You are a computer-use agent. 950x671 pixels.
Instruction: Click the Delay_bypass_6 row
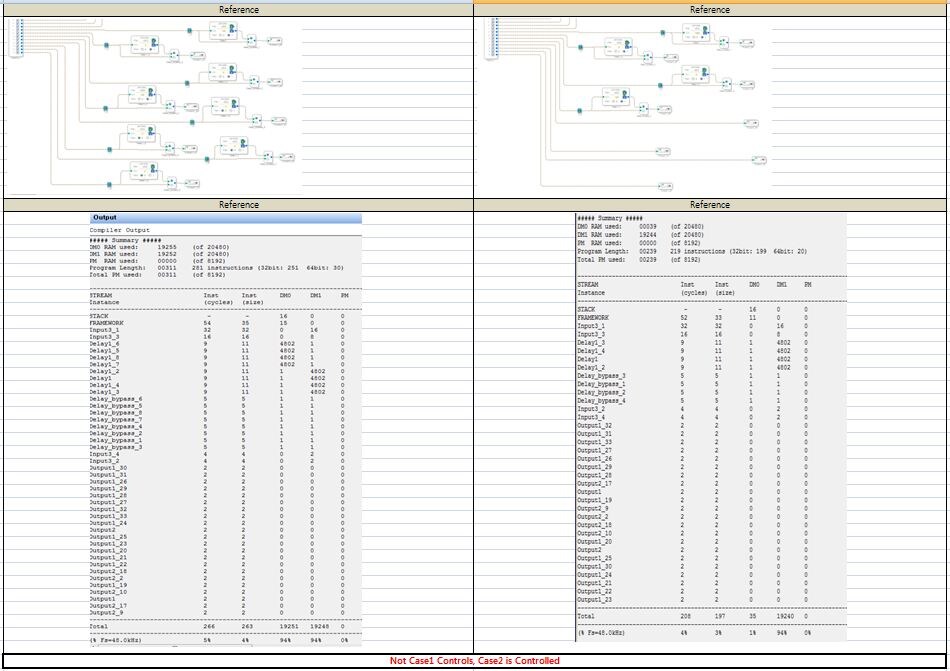point(218,399)
